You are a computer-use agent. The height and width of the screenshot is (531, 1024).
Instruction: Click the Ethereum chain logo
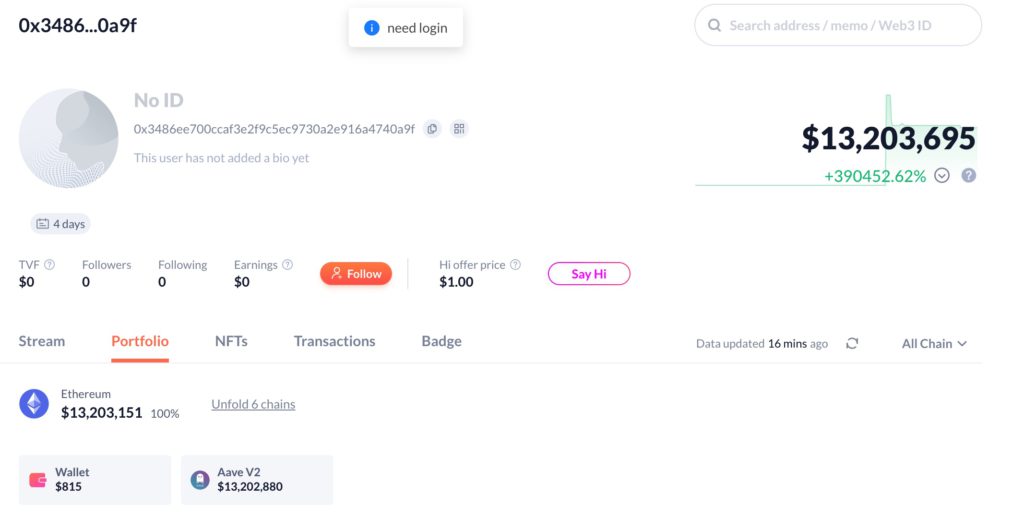pyautogui.click(x=34, y=404)
